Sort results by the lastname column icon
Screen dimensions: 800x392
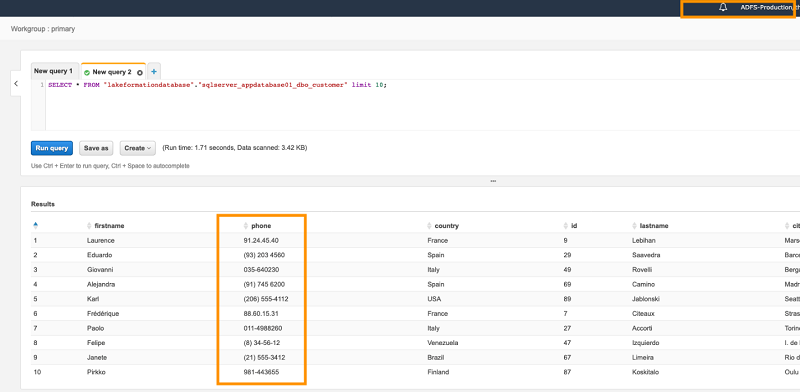click(x=634, y=226)
